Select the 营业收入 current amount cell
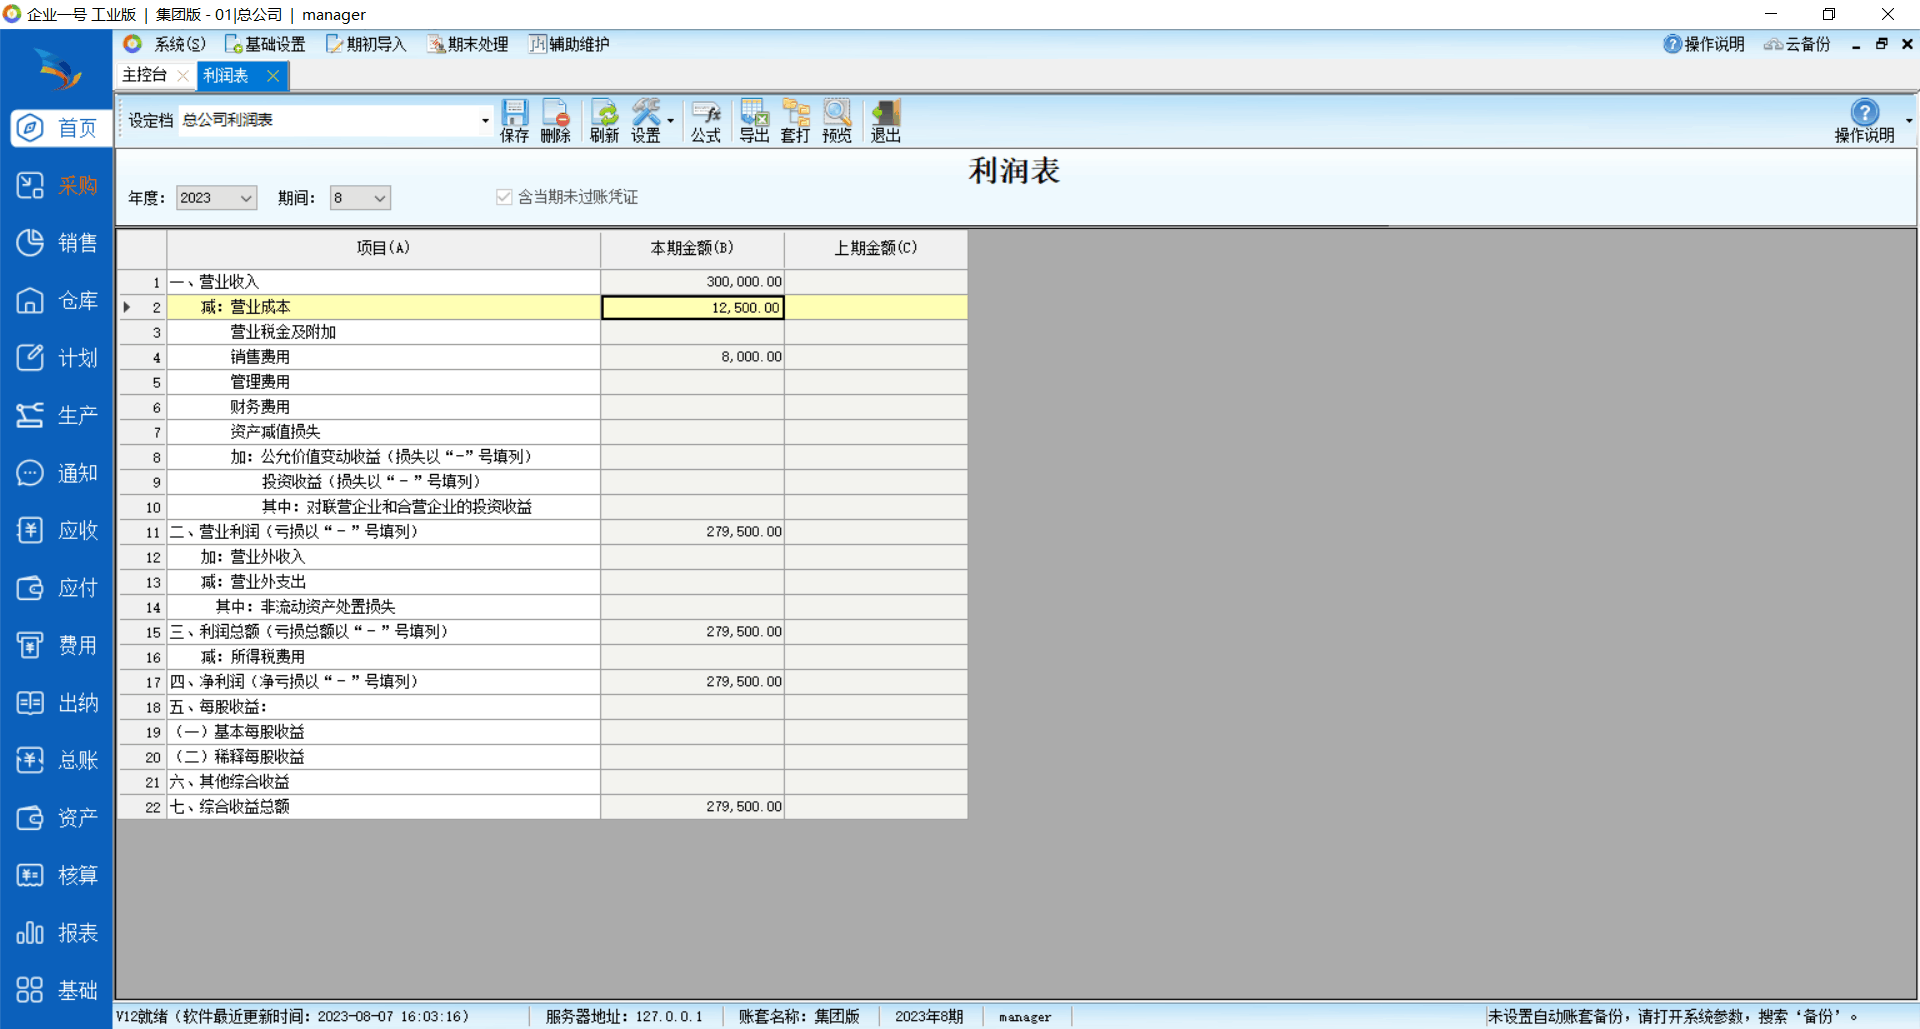Image resolution: width=1920 pixels, height=1029 pixels. (x=692, y=282)
